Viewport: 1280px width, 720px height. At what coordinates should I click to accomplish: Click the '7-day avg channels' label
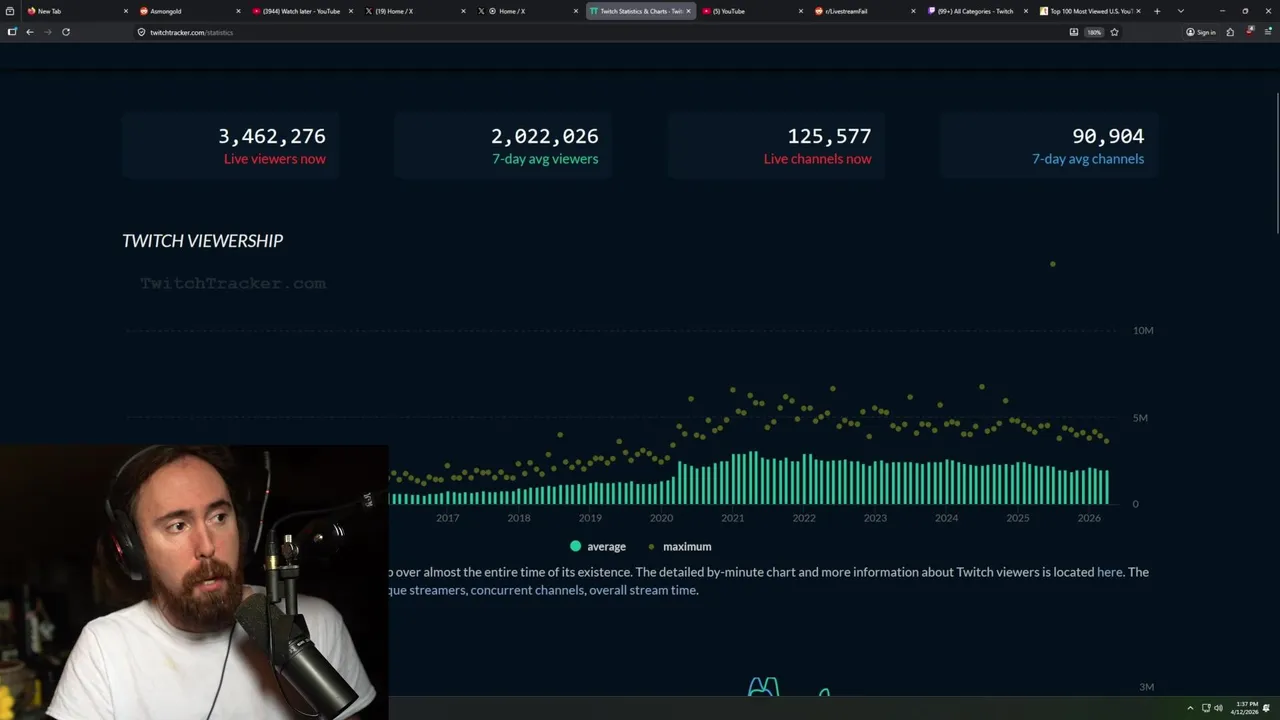1088,159
